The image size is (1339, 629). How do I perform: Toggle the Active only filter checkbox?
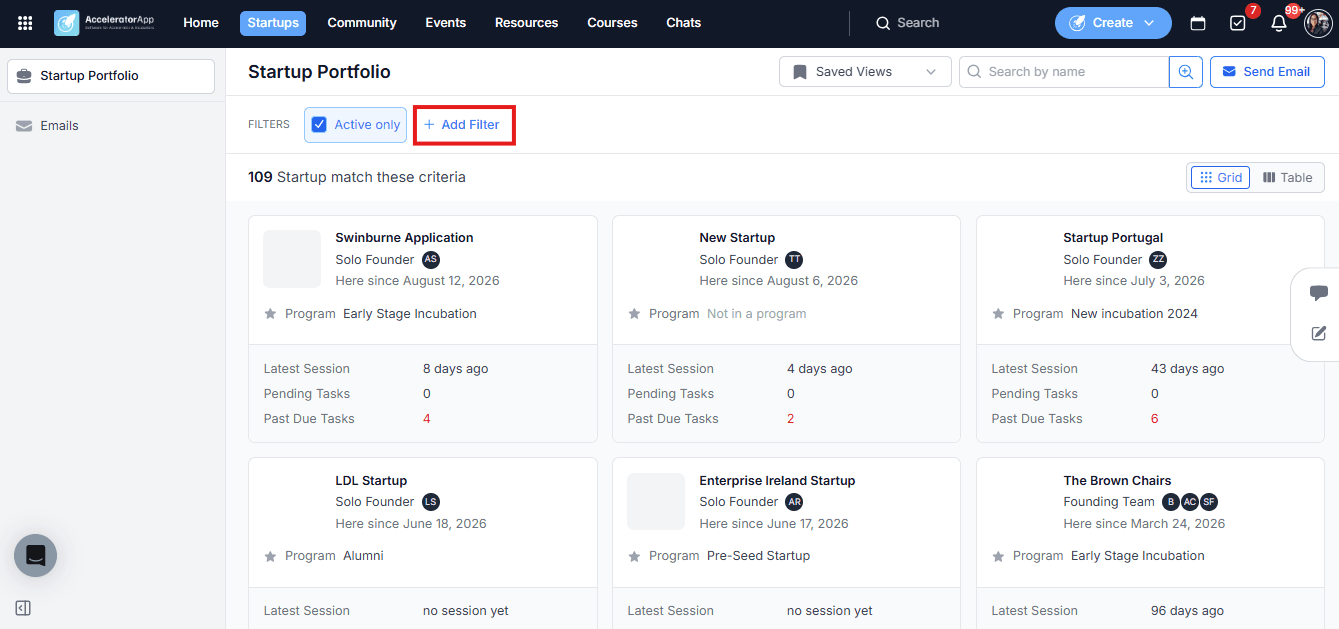(x=320, y=125)
